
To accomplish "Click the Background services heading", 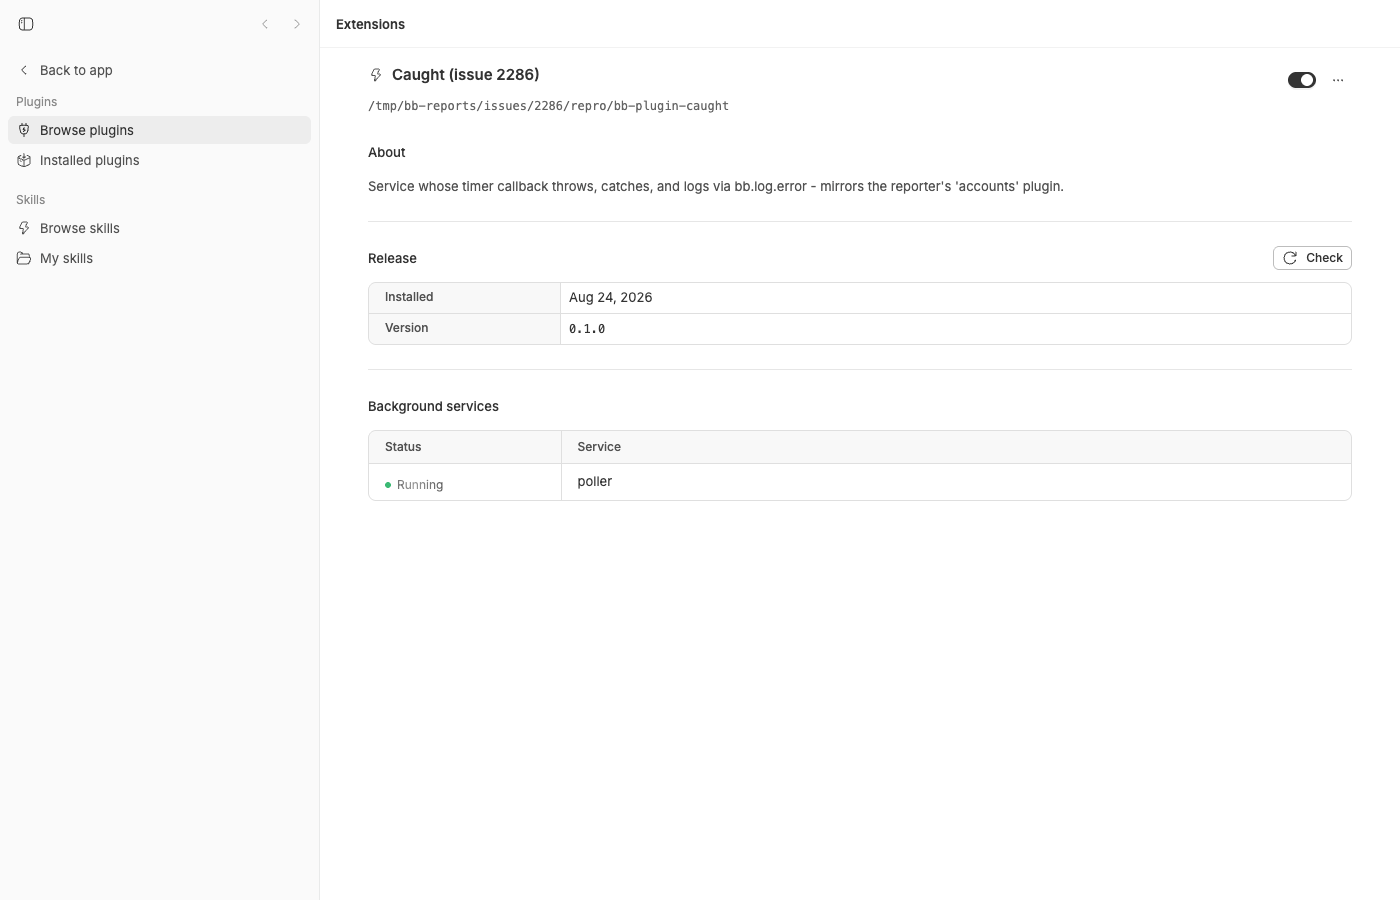I will click(433, 407).
